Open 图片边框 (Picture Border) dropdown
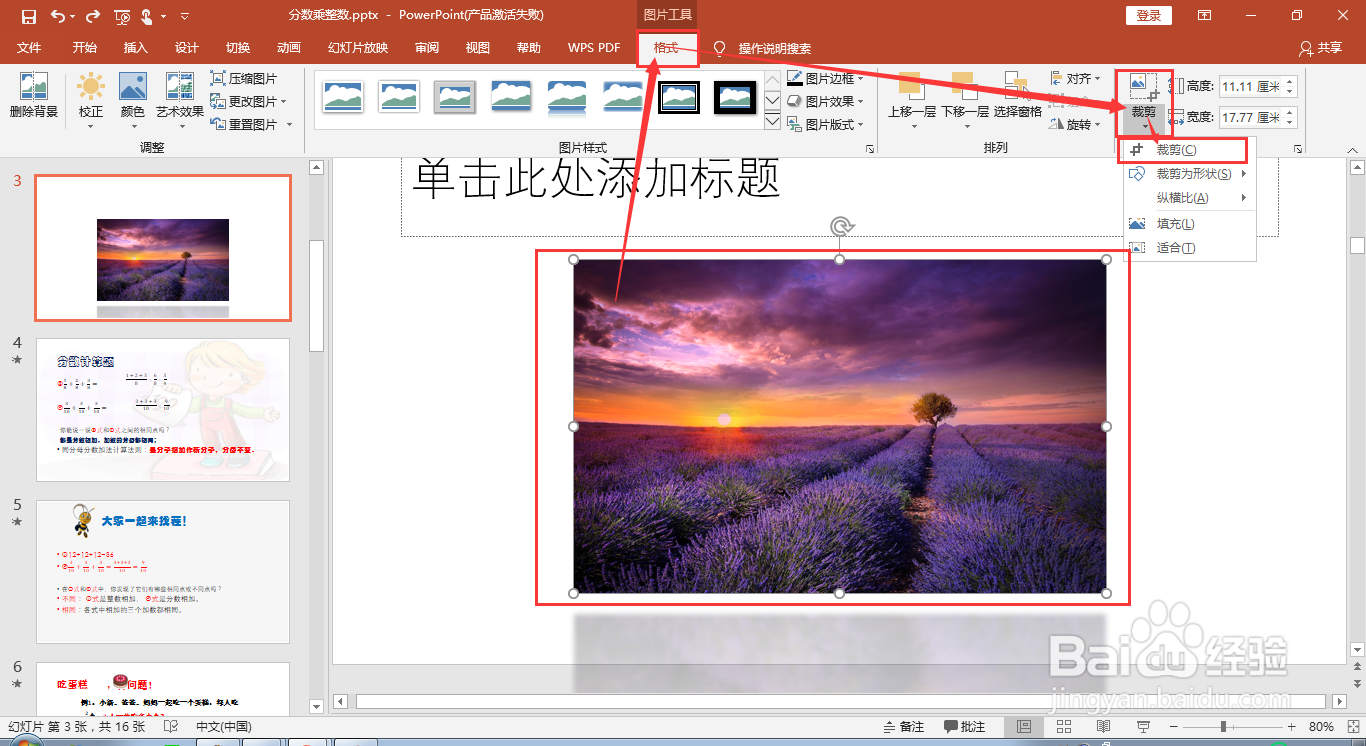1366x746 pixels. point(825,78)
